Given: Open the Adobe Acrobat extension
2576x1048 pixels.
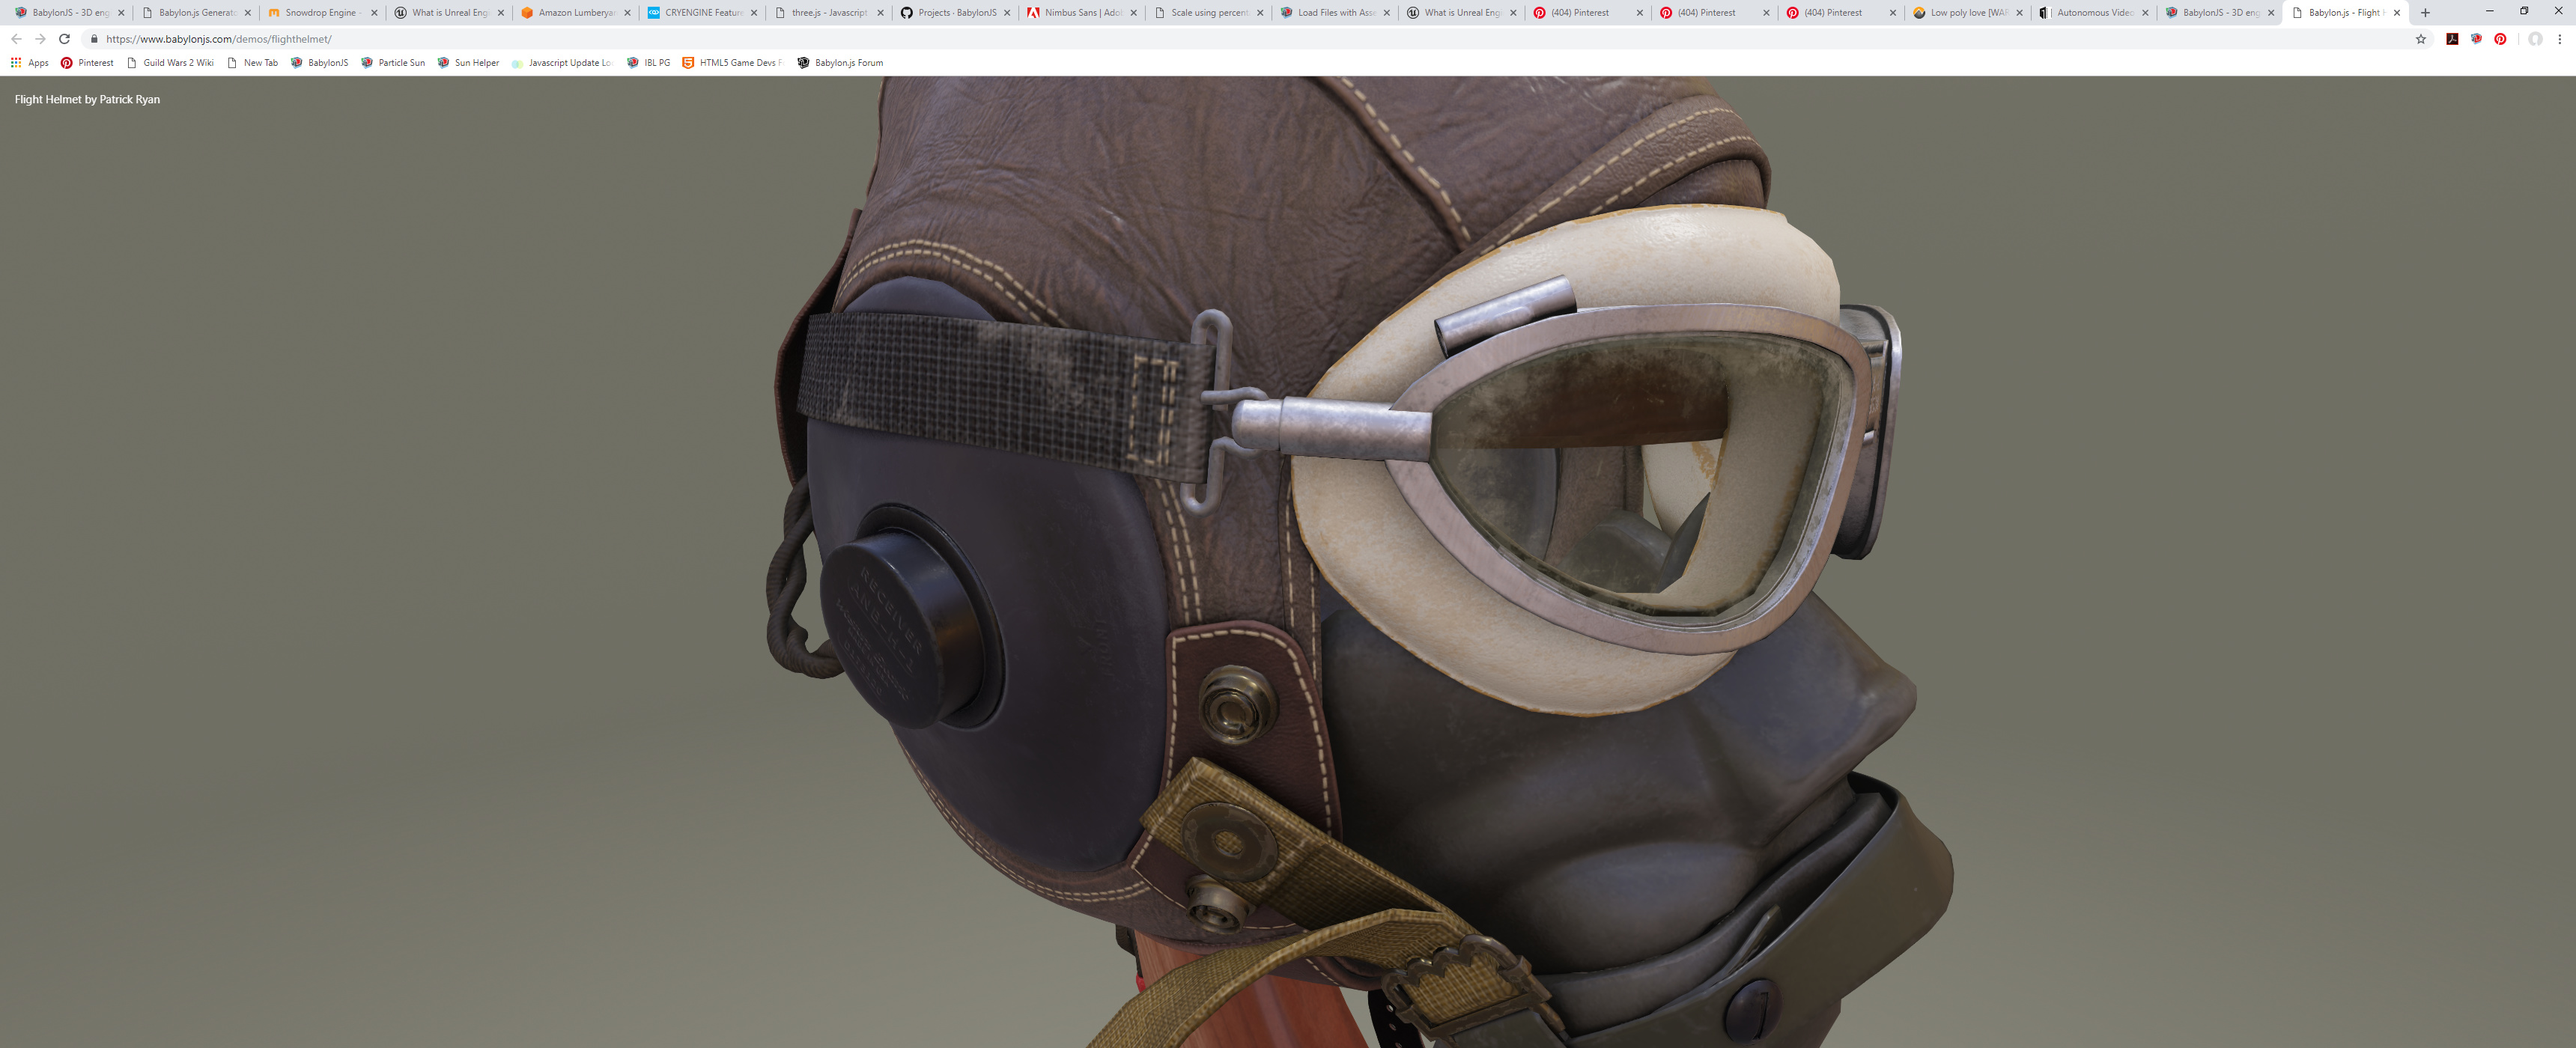Looking at the screenshot, I should click(2452, 39).
